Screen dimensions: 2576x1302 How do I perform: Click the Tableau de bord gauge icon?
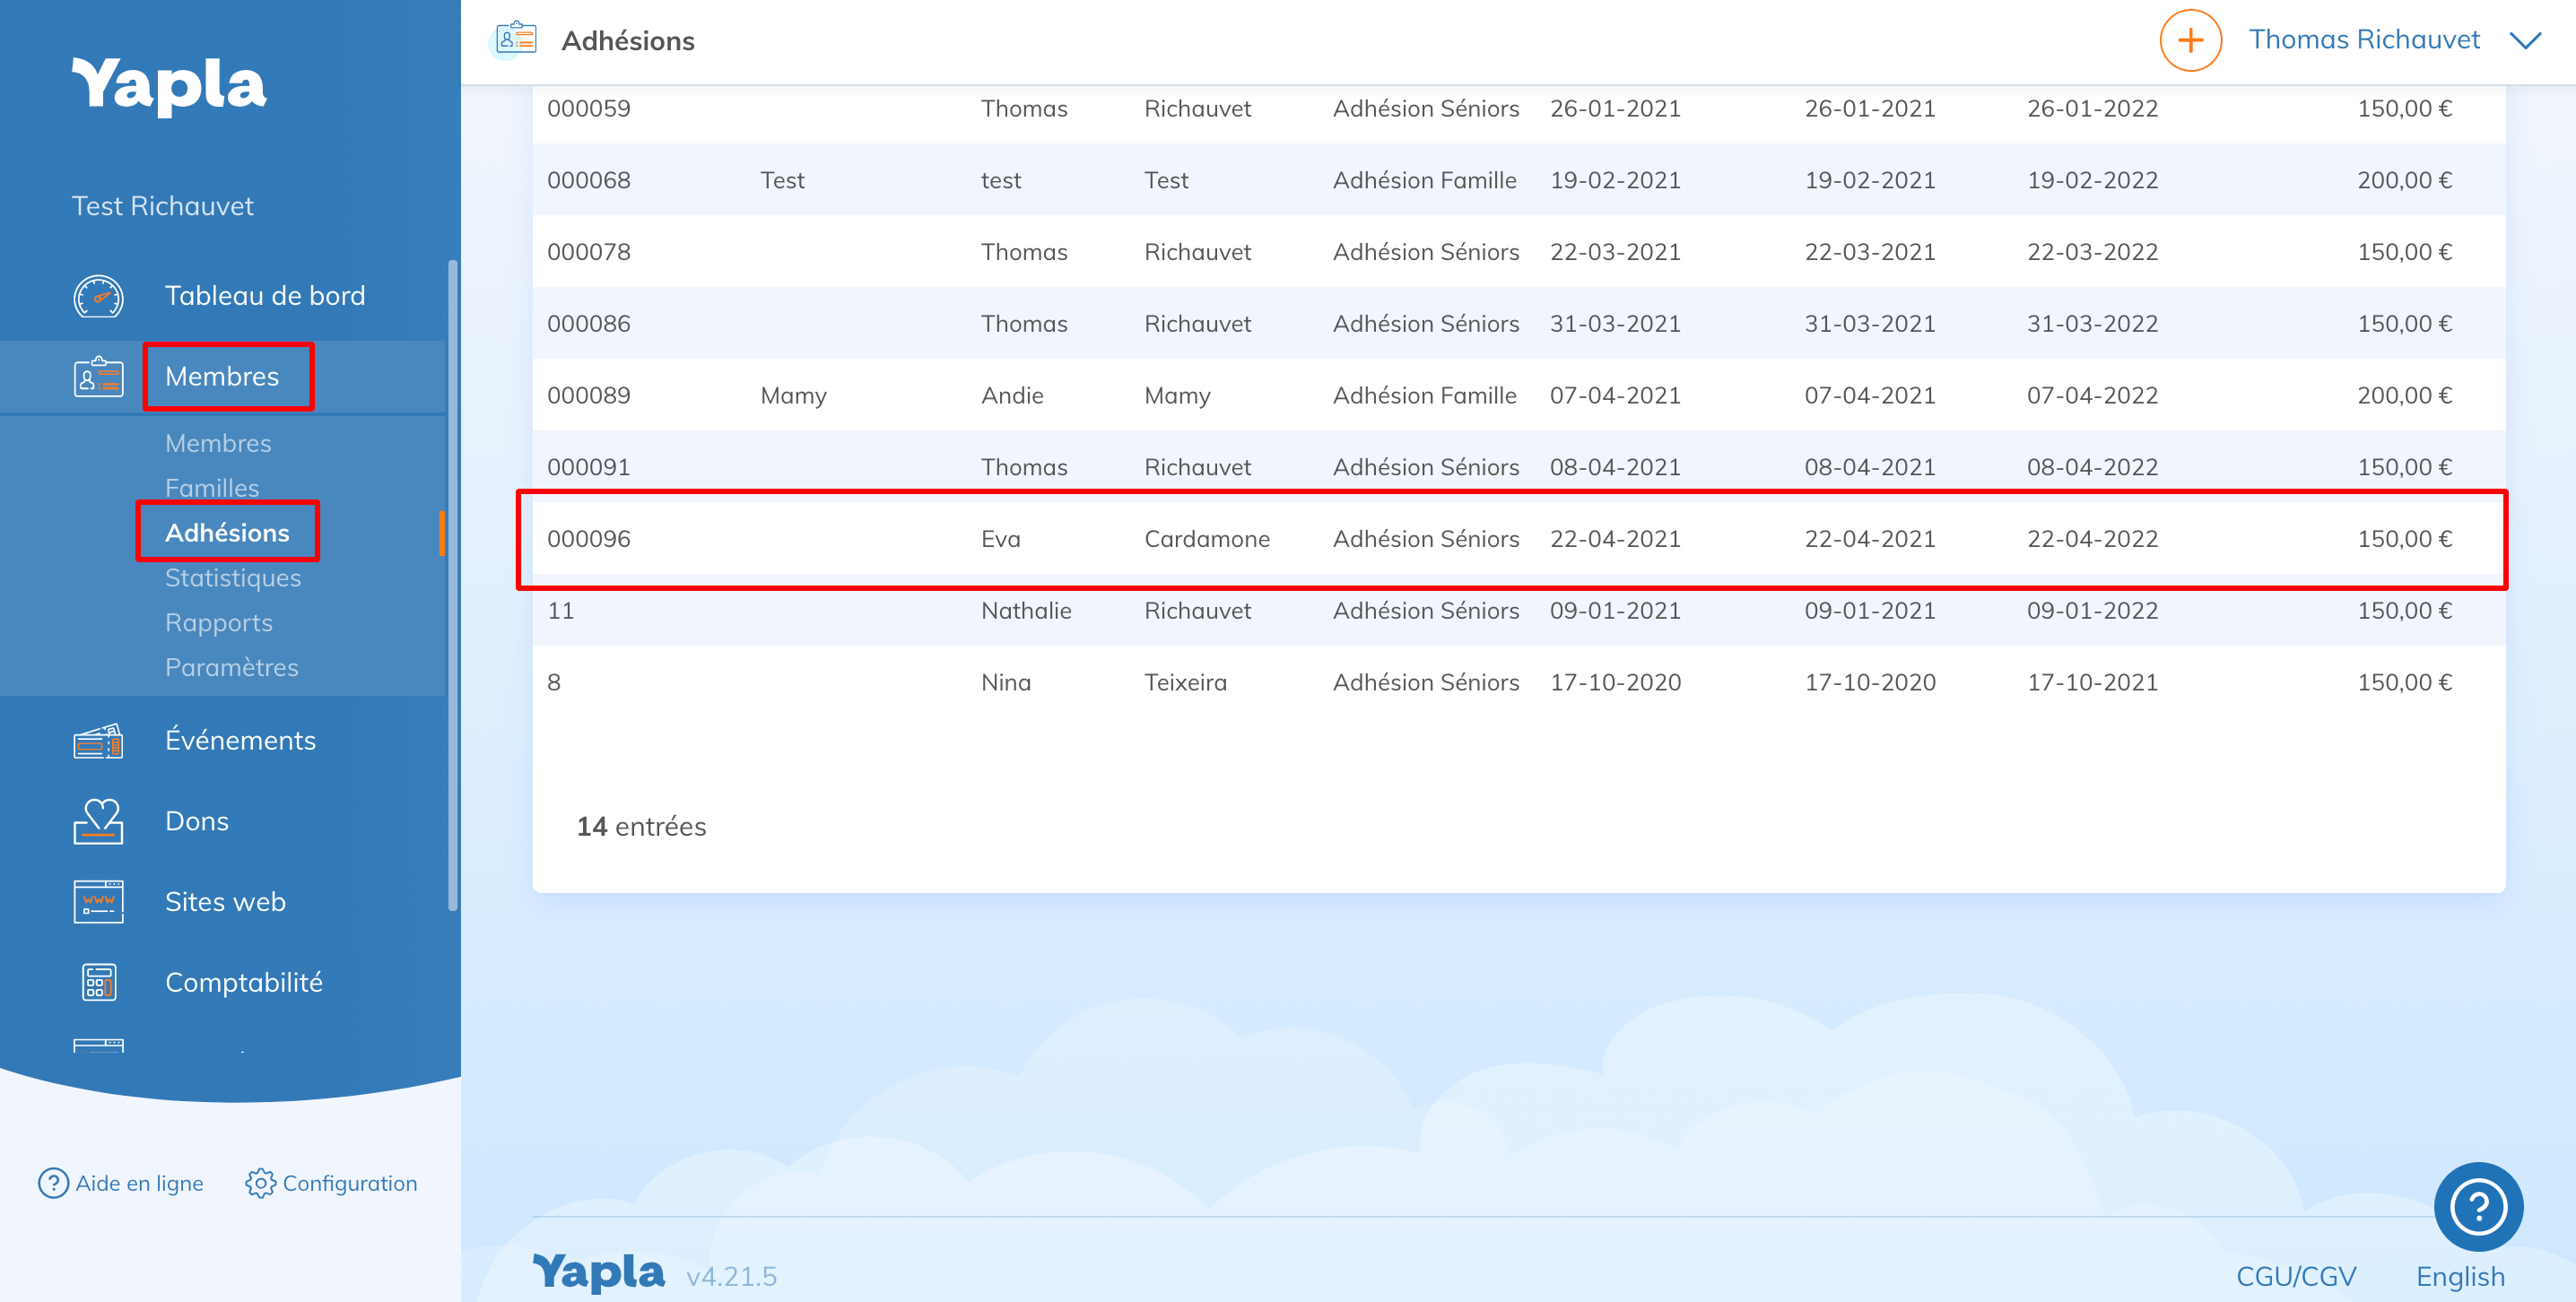[x=98, y=296]
